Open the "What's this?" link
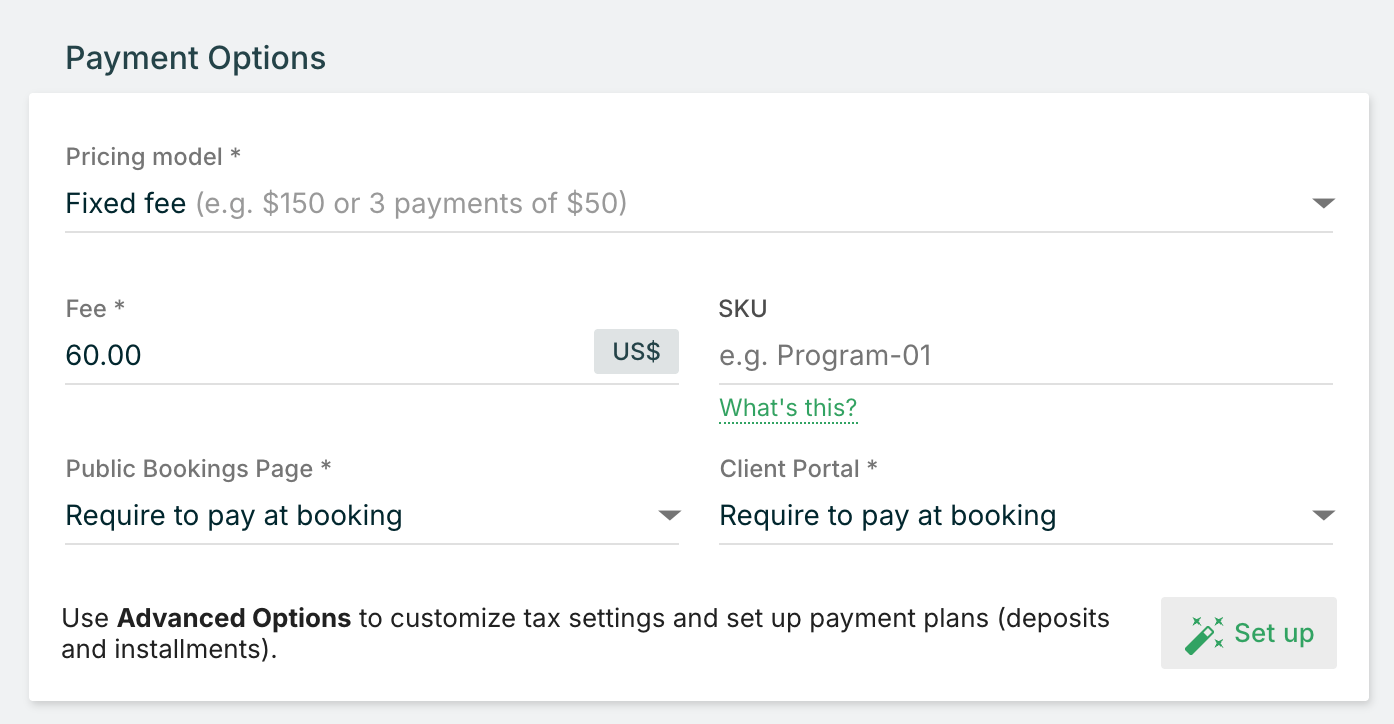Viewport: 1394px width, 724px height. [x=788, y=408]
